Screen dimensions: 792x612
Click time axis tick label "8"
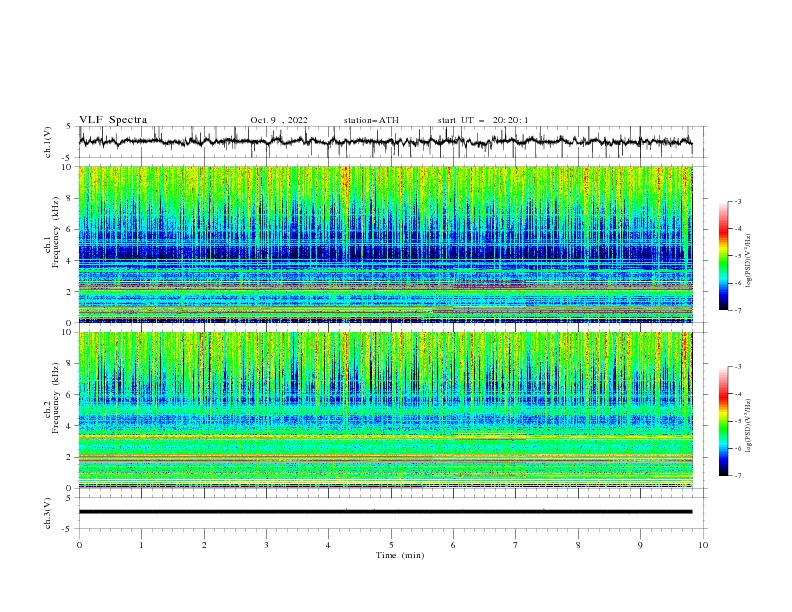point(578,545)
